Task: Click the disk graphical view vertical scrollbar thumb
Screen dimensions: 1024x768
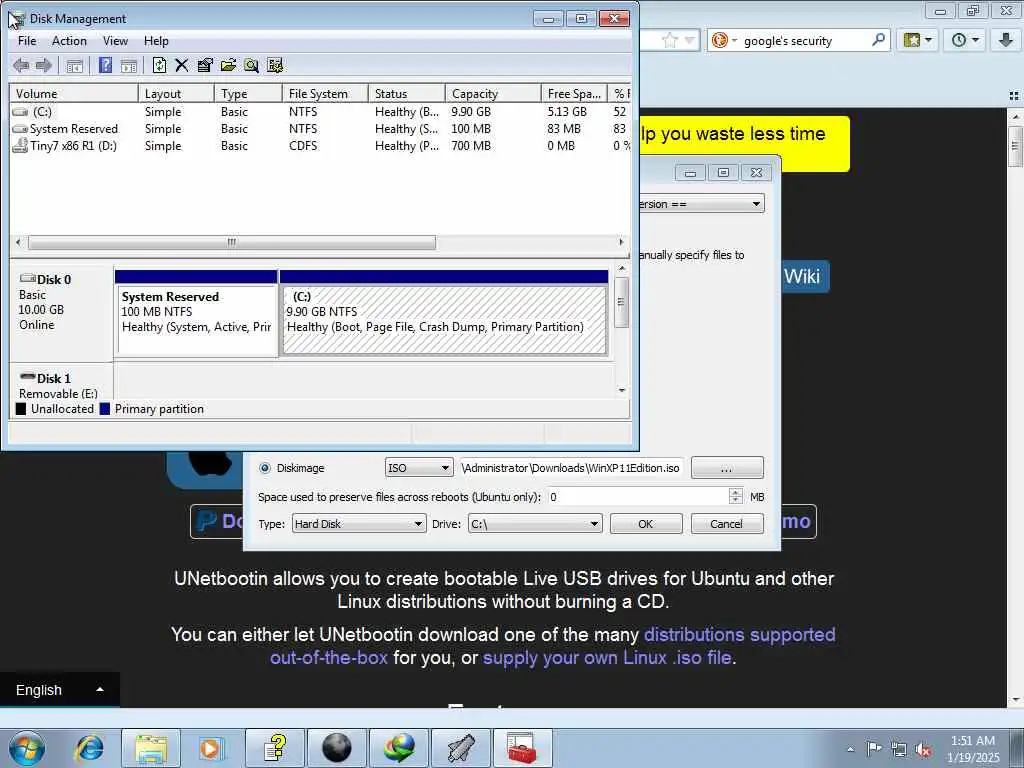Action: pos(622,302)
